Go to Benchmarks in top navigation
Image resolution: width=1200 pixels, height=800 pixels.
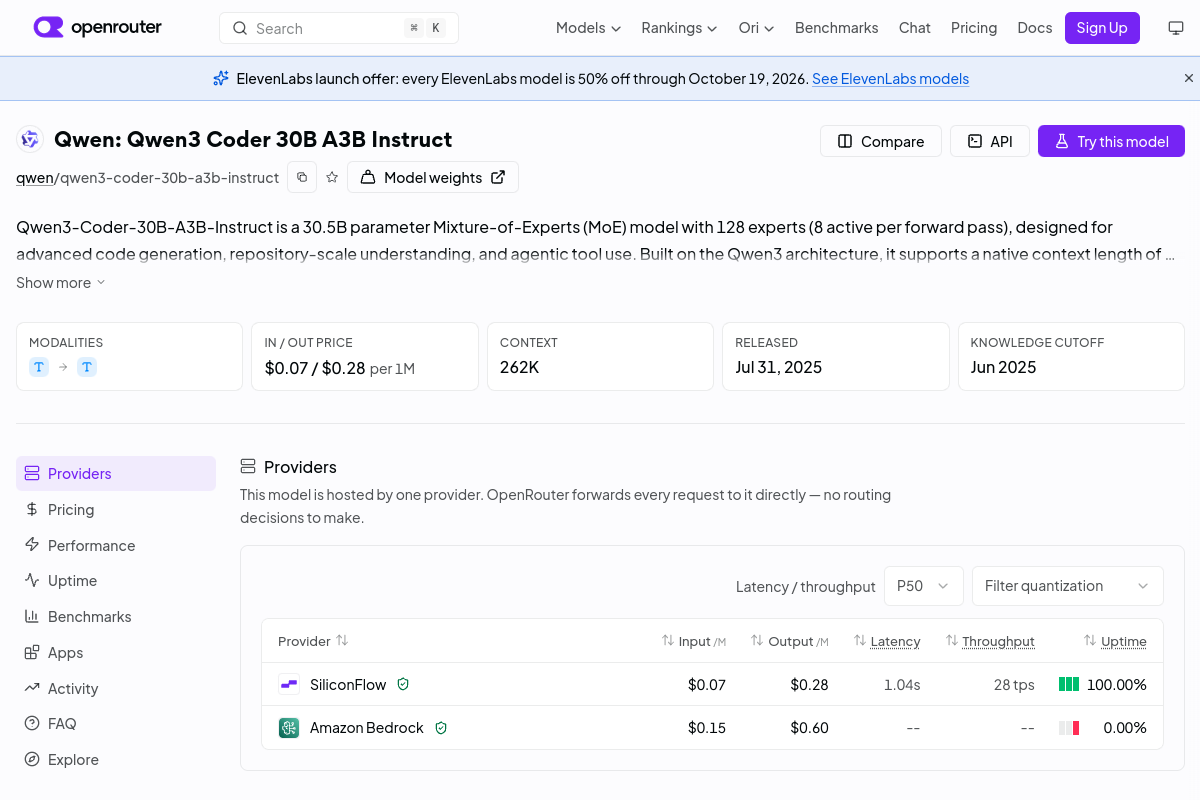tap(836, 28)
